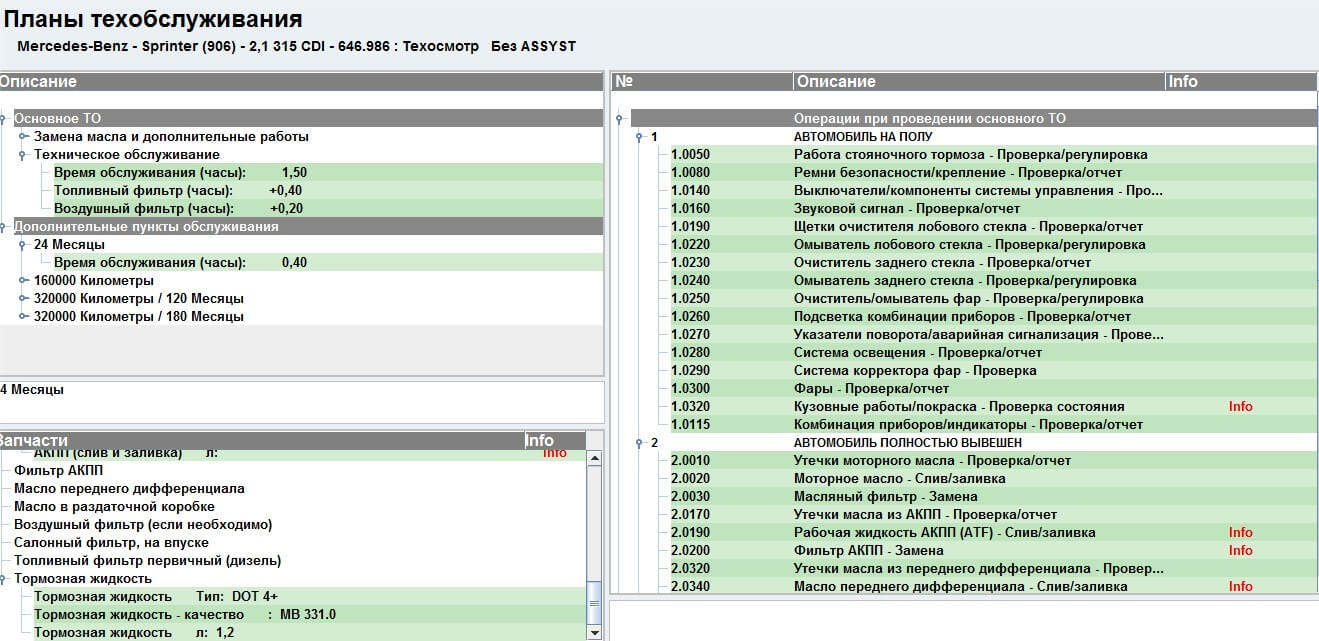Open Info for Масло переднего дифференциала row

[x=1240, y=587]
